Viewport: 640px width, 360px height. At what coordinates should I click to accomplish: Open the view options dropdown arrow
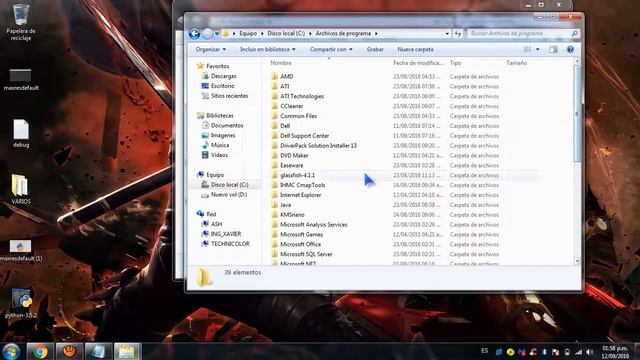[538, 49]
